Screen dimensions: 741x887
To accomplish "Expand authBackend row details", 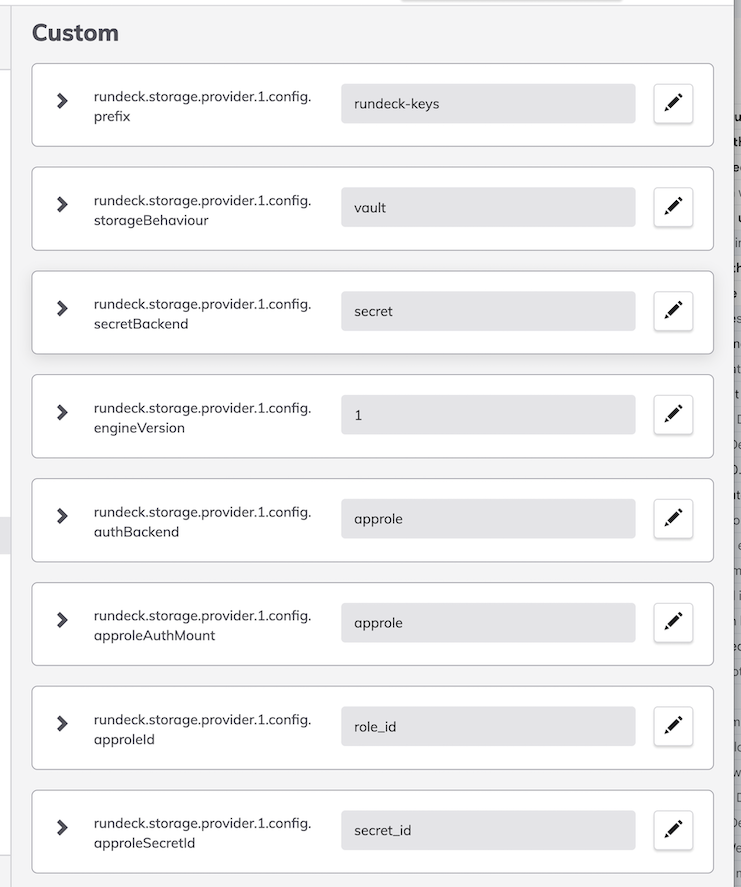I will tap(62, 516).
